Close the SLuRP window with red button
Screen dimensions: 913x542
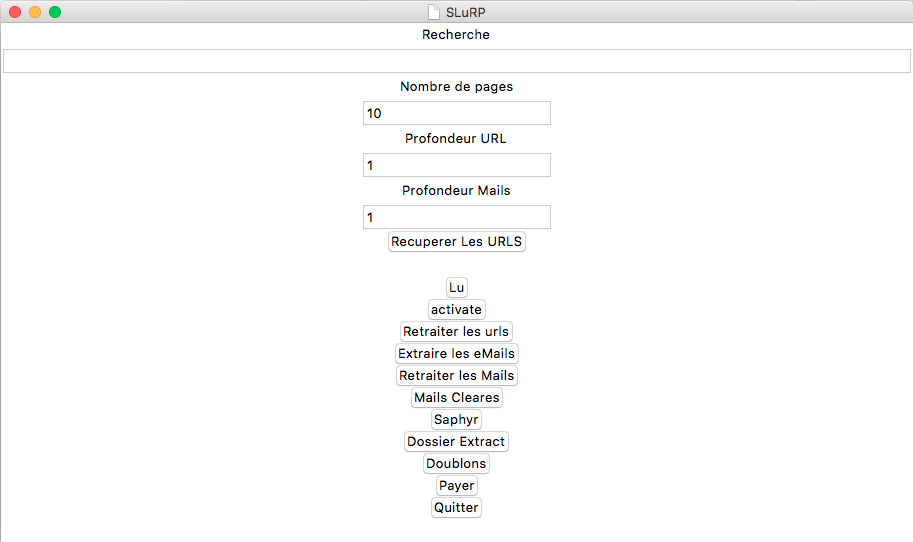coord(15,12)
